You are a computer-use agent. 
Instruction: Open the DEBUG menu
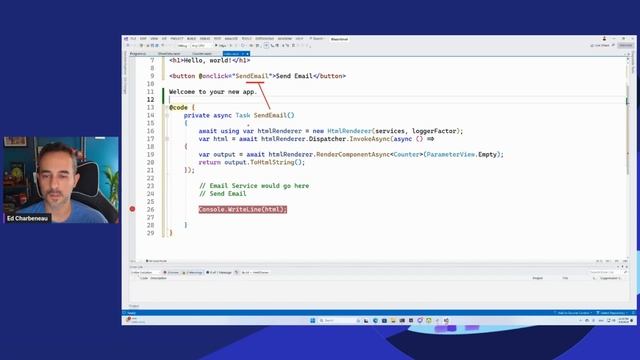[x=205, y=39]
